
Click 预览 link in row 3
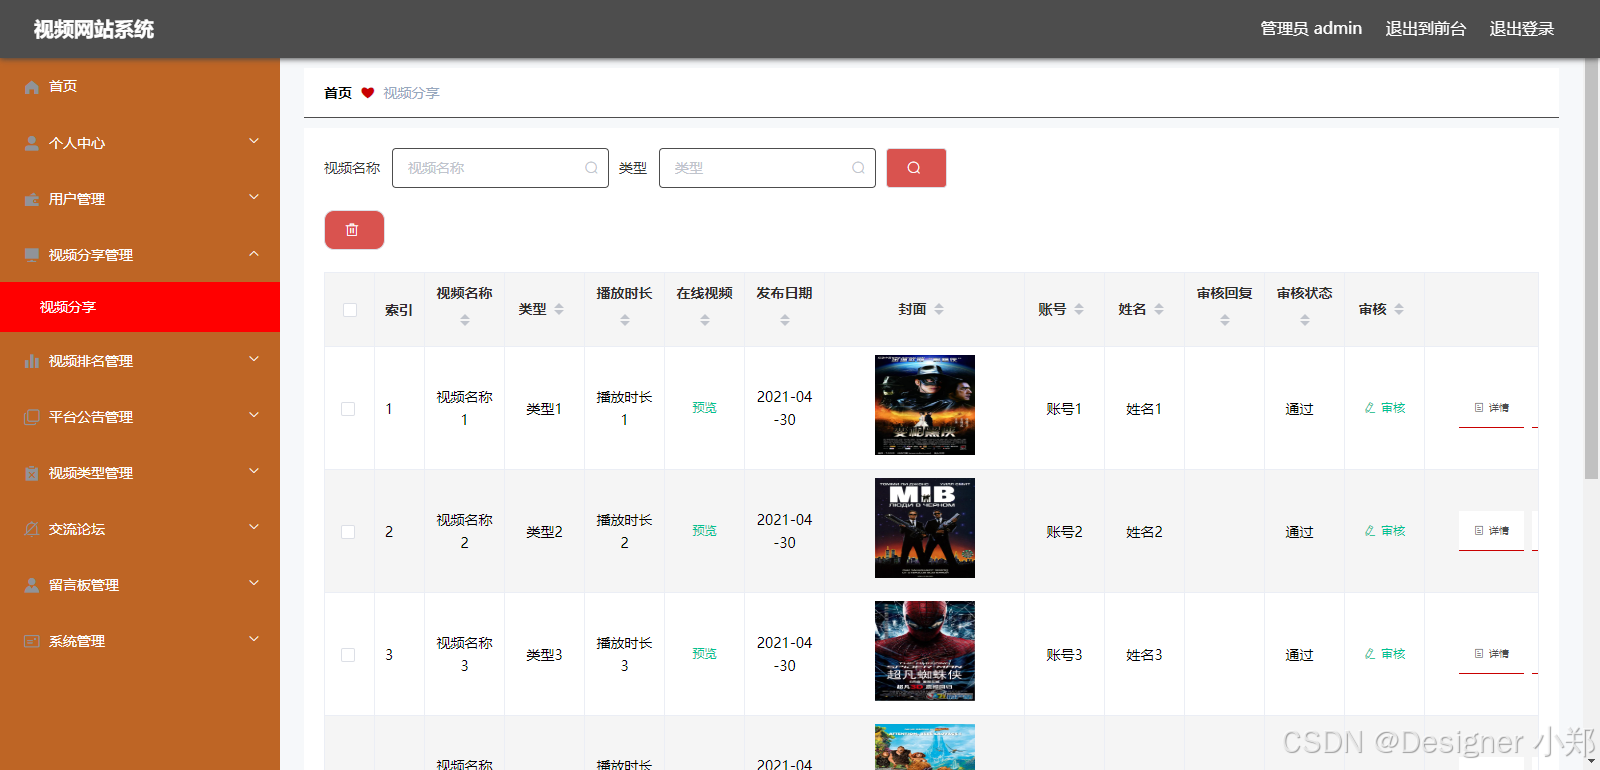coord(705,654)
